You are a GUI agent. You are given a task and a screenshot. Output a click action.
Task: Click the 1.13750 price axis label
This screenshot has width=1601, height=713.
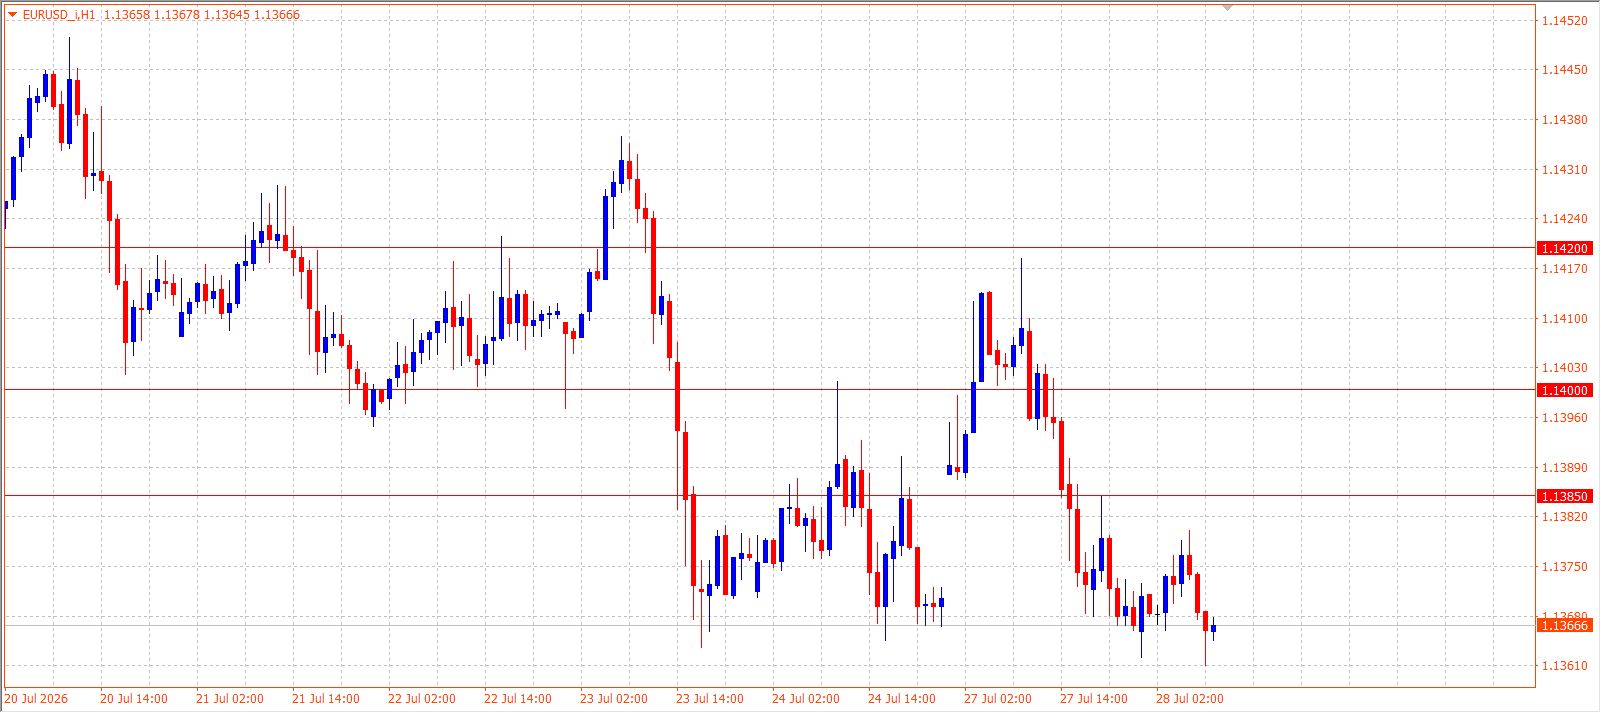pos(1564,567)
